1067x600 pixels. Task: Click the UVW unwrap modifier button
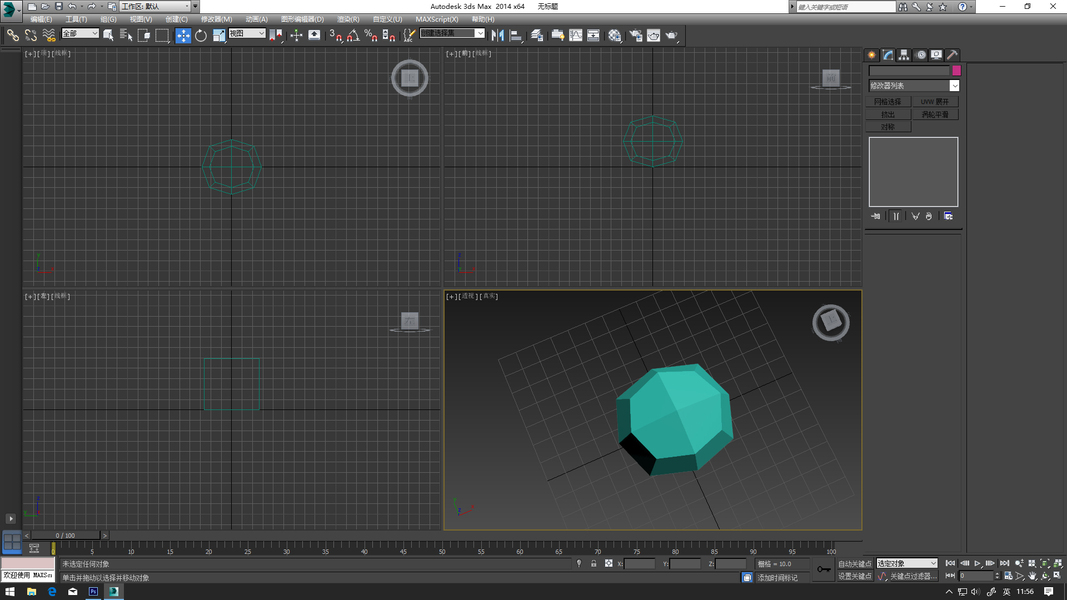pos(935,102)
